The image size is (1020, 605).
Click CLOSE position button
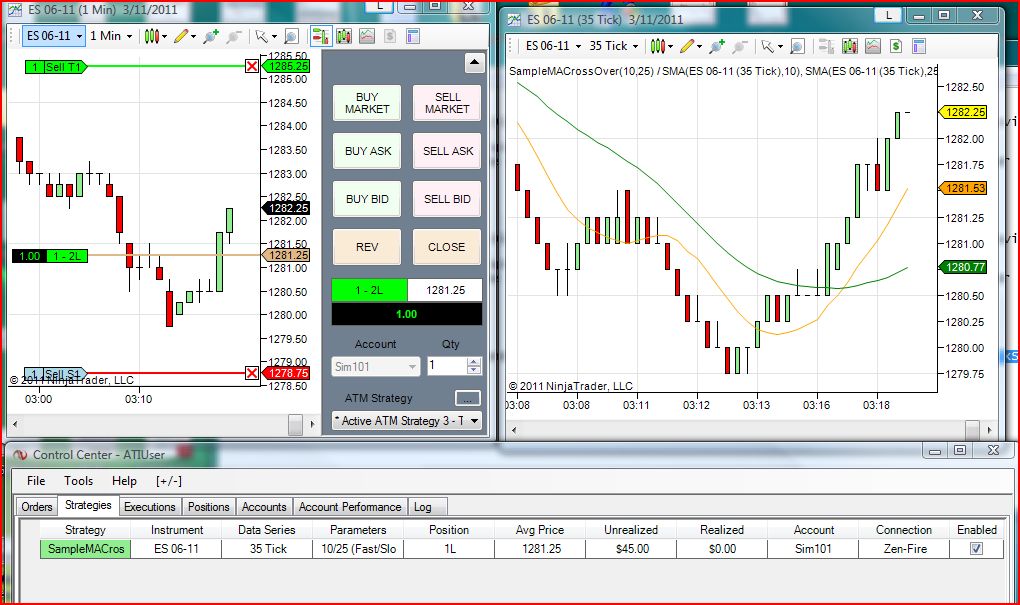tap(447, 247)
